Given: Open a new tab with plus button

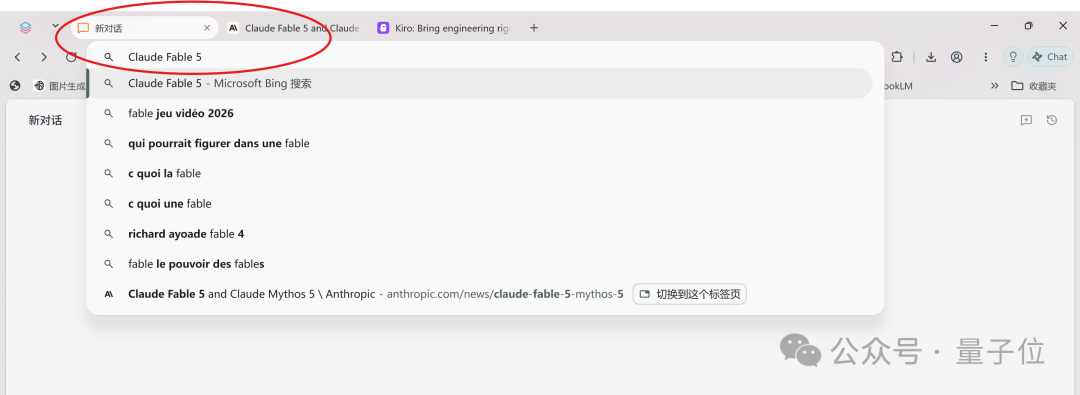Looking at the screenshot, I should point(534,28).
